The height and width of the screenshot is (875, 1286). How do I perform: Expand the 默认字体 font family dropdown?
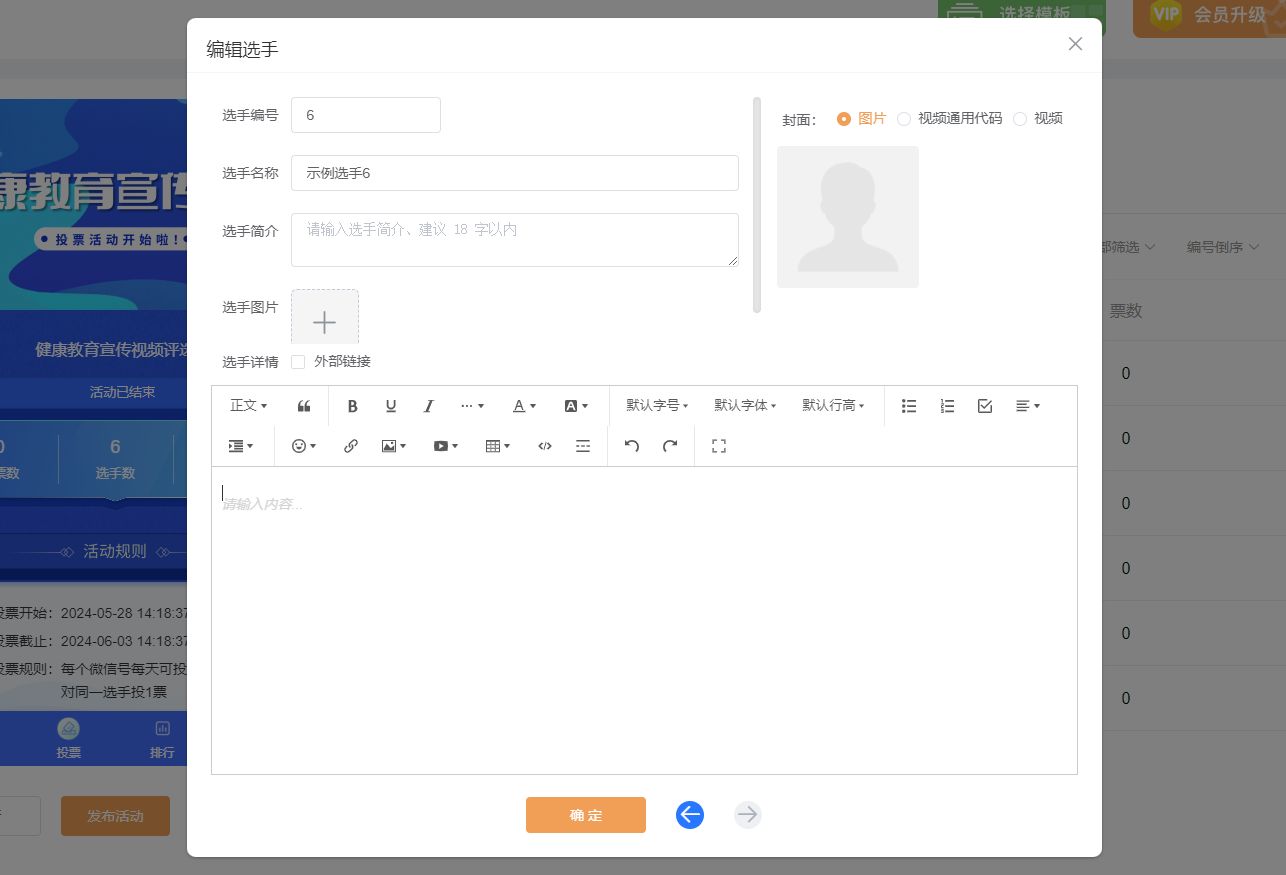coord(745,406)
